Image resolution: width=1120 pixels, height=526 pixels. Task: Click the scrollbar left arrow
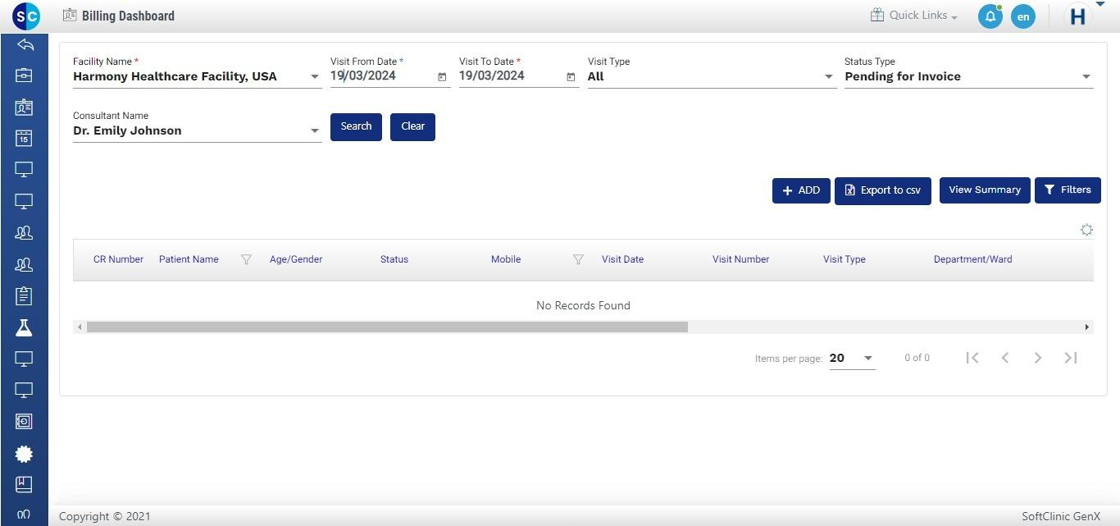[x=79, y=327]
